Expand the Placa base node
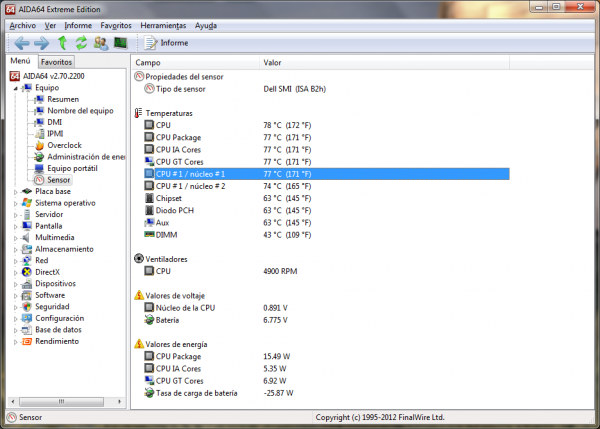 [x=15, y=192]
